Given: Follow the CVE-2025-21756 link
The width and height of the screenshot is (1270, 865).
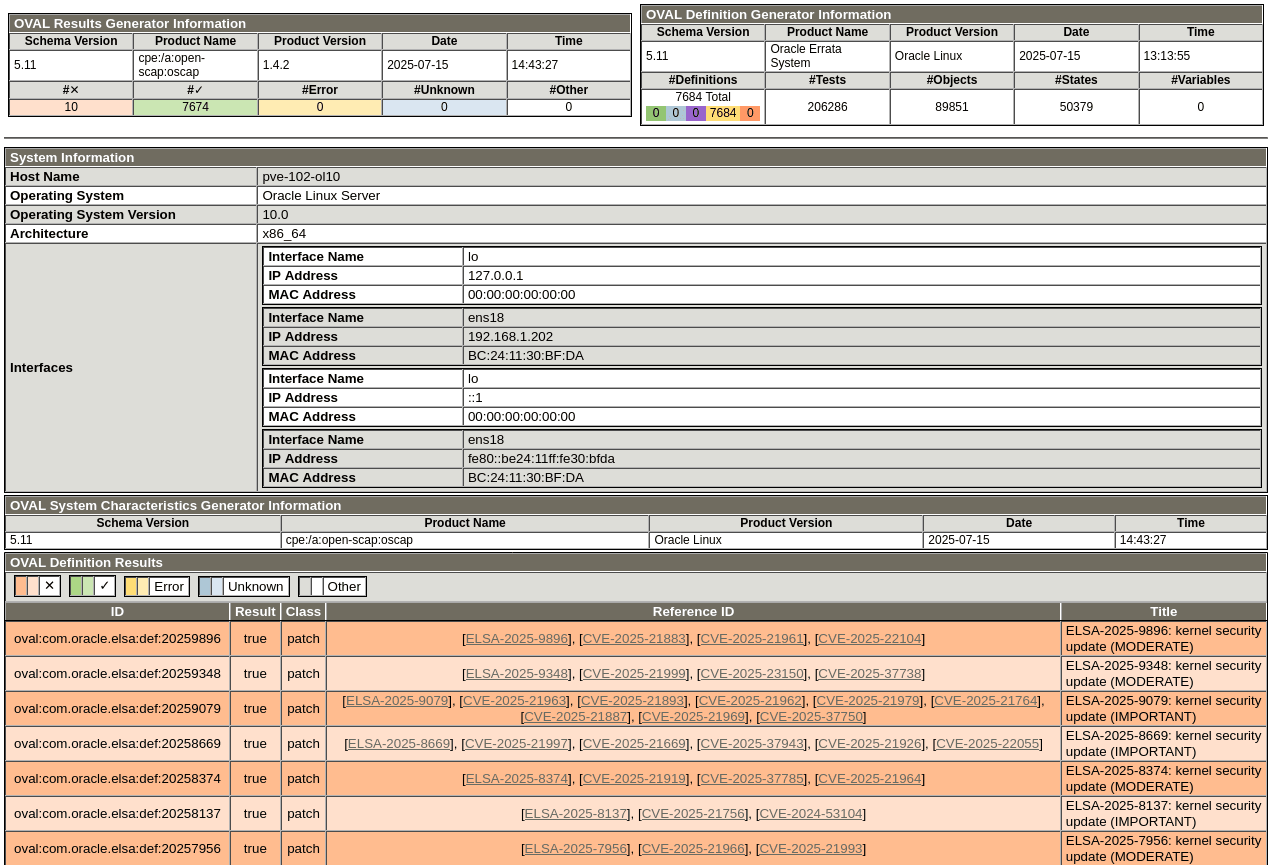Looking at the screenshot, I should 694,814.
